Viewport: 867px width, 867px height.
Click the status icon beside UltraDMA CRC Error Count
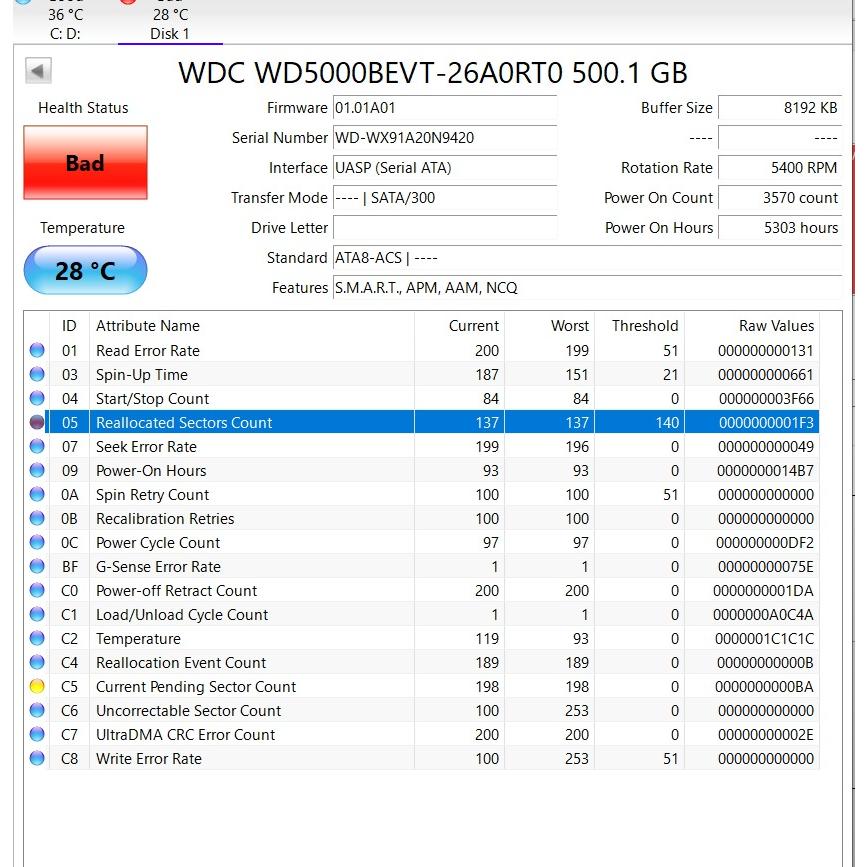37,735
